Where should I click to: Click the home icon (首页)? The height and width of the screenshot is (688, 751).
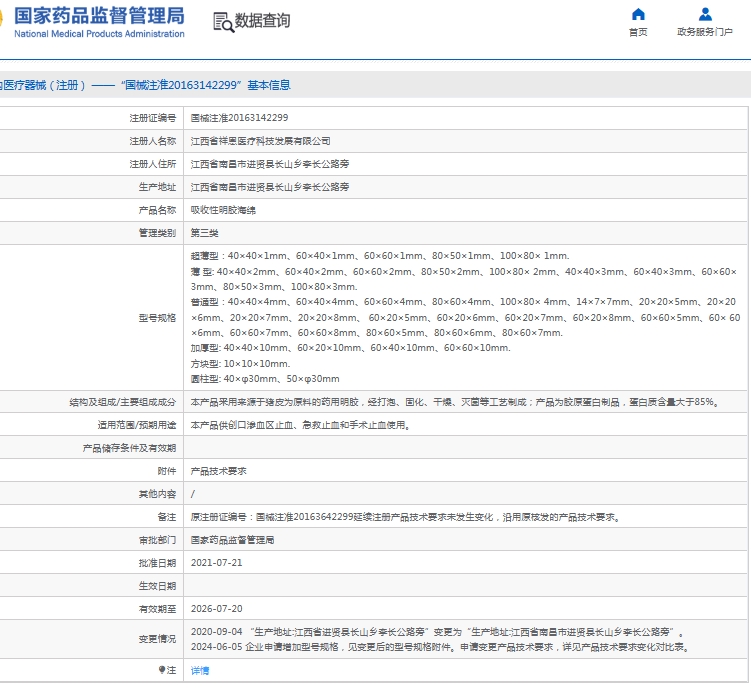638,14
